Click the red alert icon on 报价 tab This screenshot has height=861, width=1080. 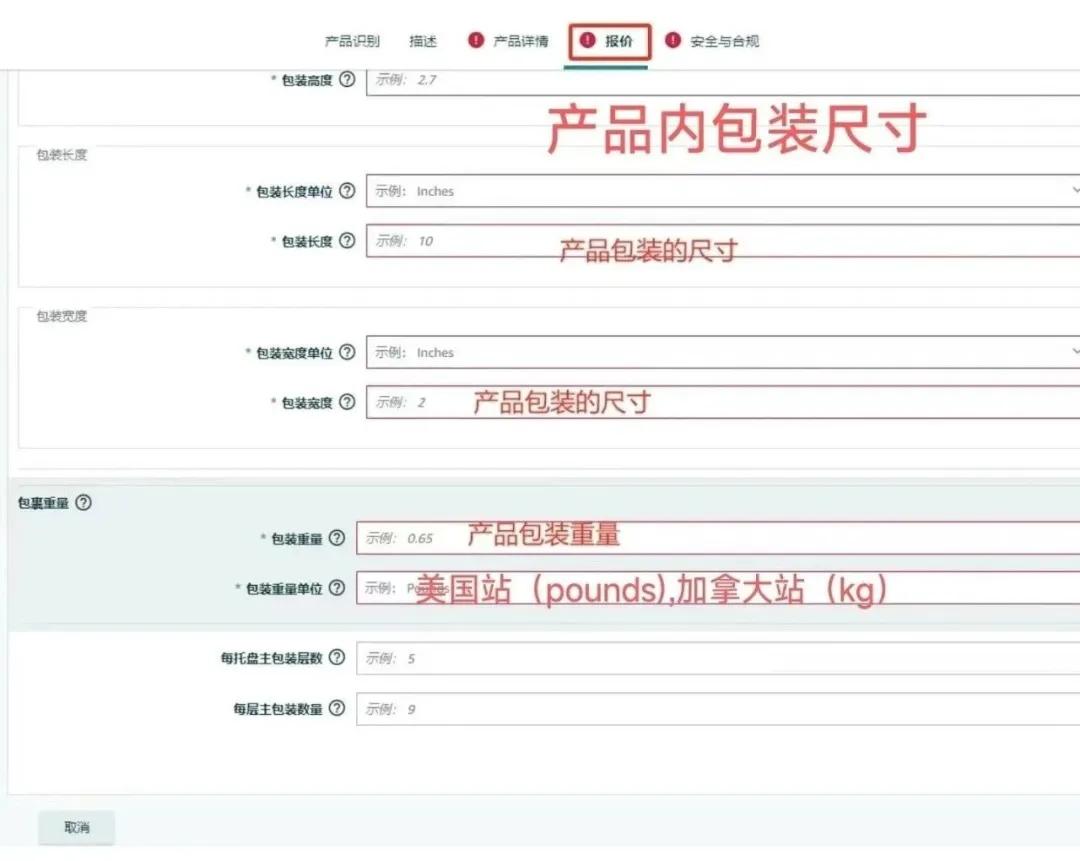(586, 41)
